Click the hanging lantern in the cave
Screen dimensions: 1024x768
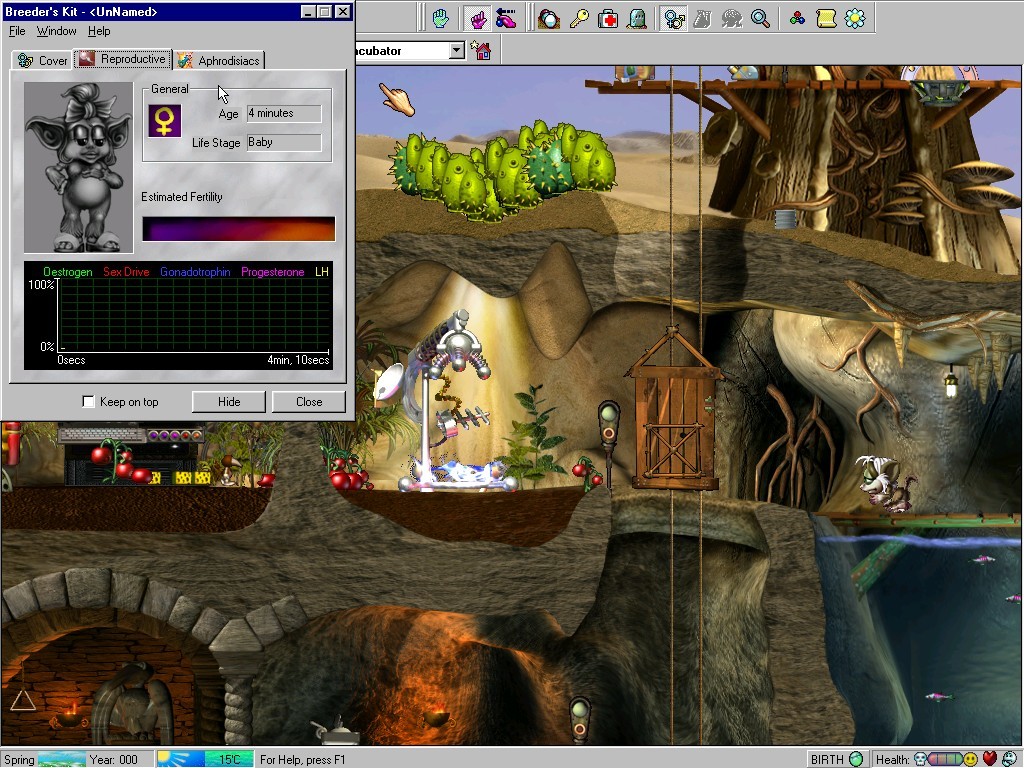pyautogui.click(x=951, y=384)
